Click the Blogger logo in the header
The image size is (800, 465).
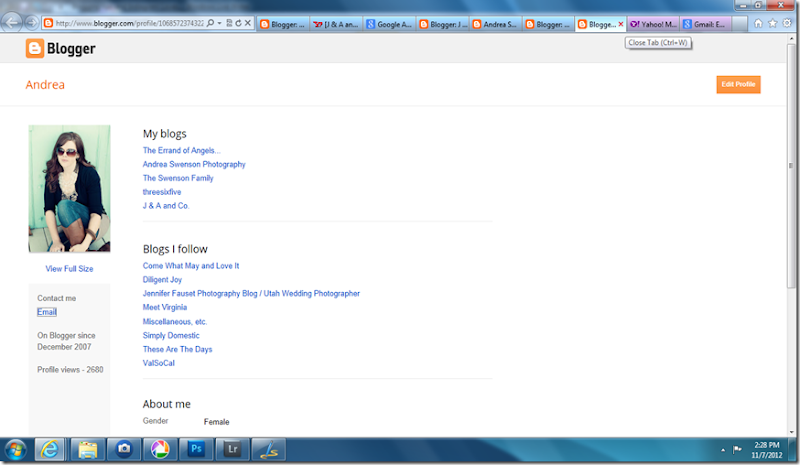[x=61, y=48]
